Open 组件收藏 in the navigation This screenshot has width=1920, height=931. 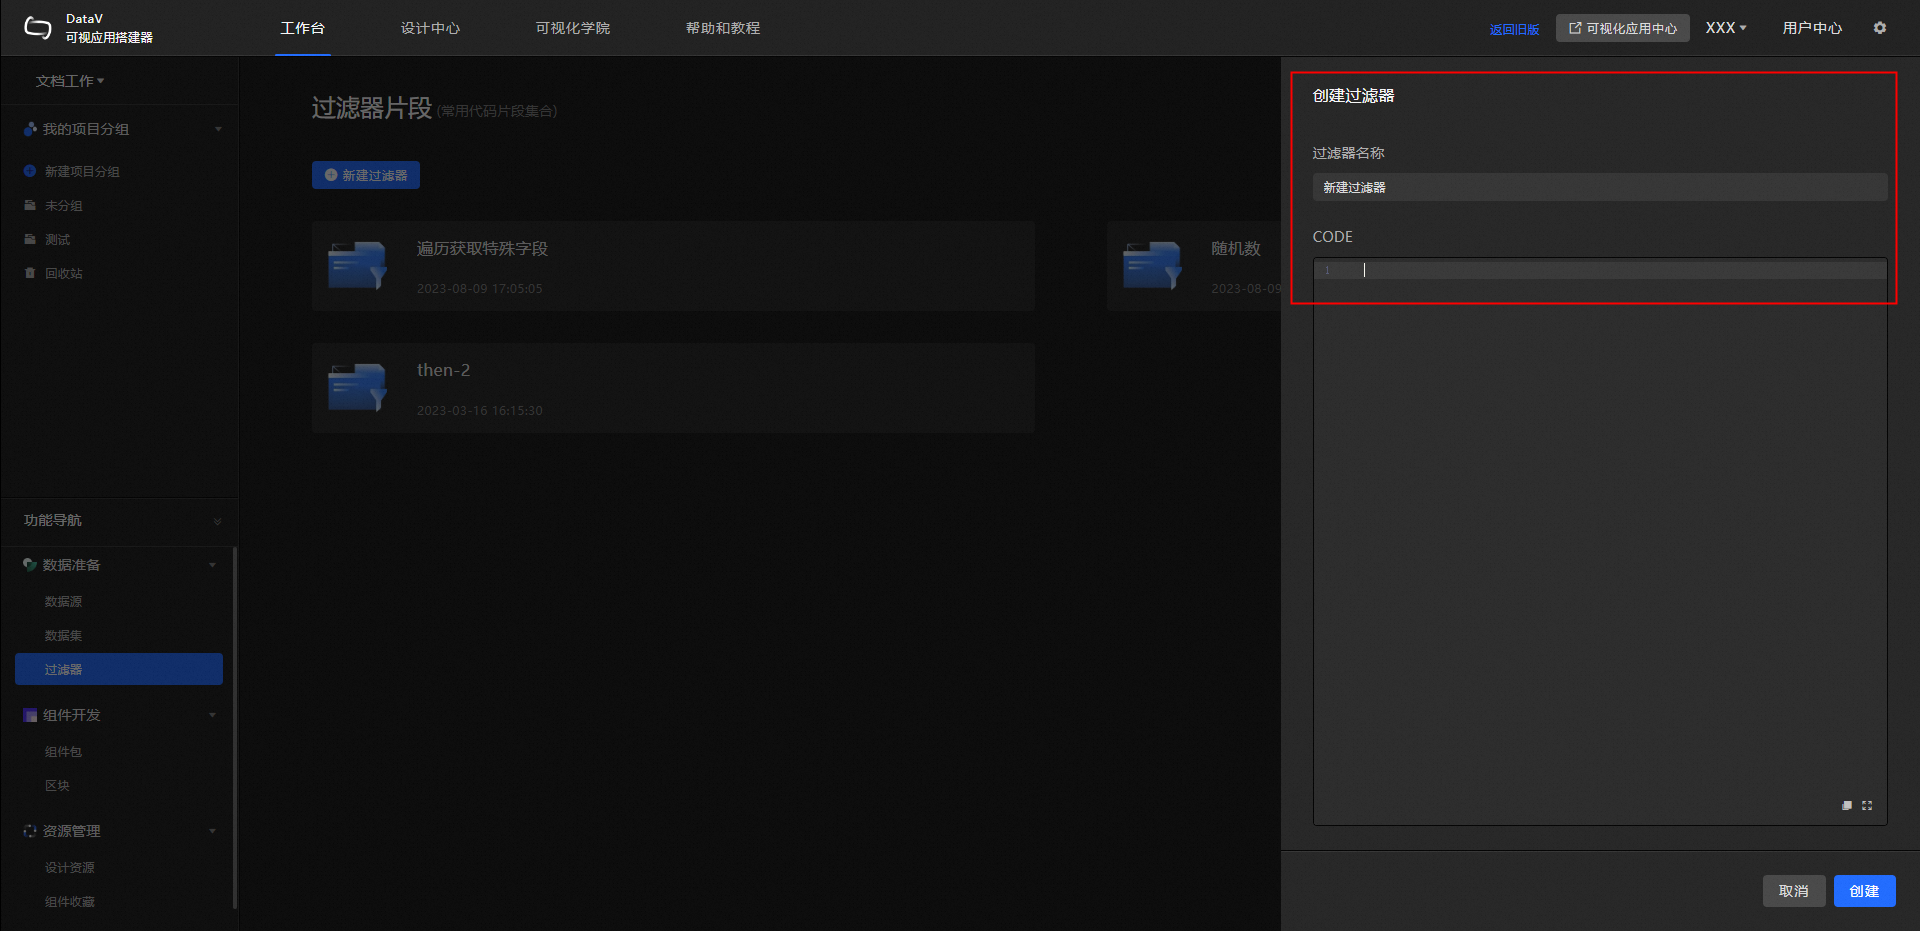(69, 901)
